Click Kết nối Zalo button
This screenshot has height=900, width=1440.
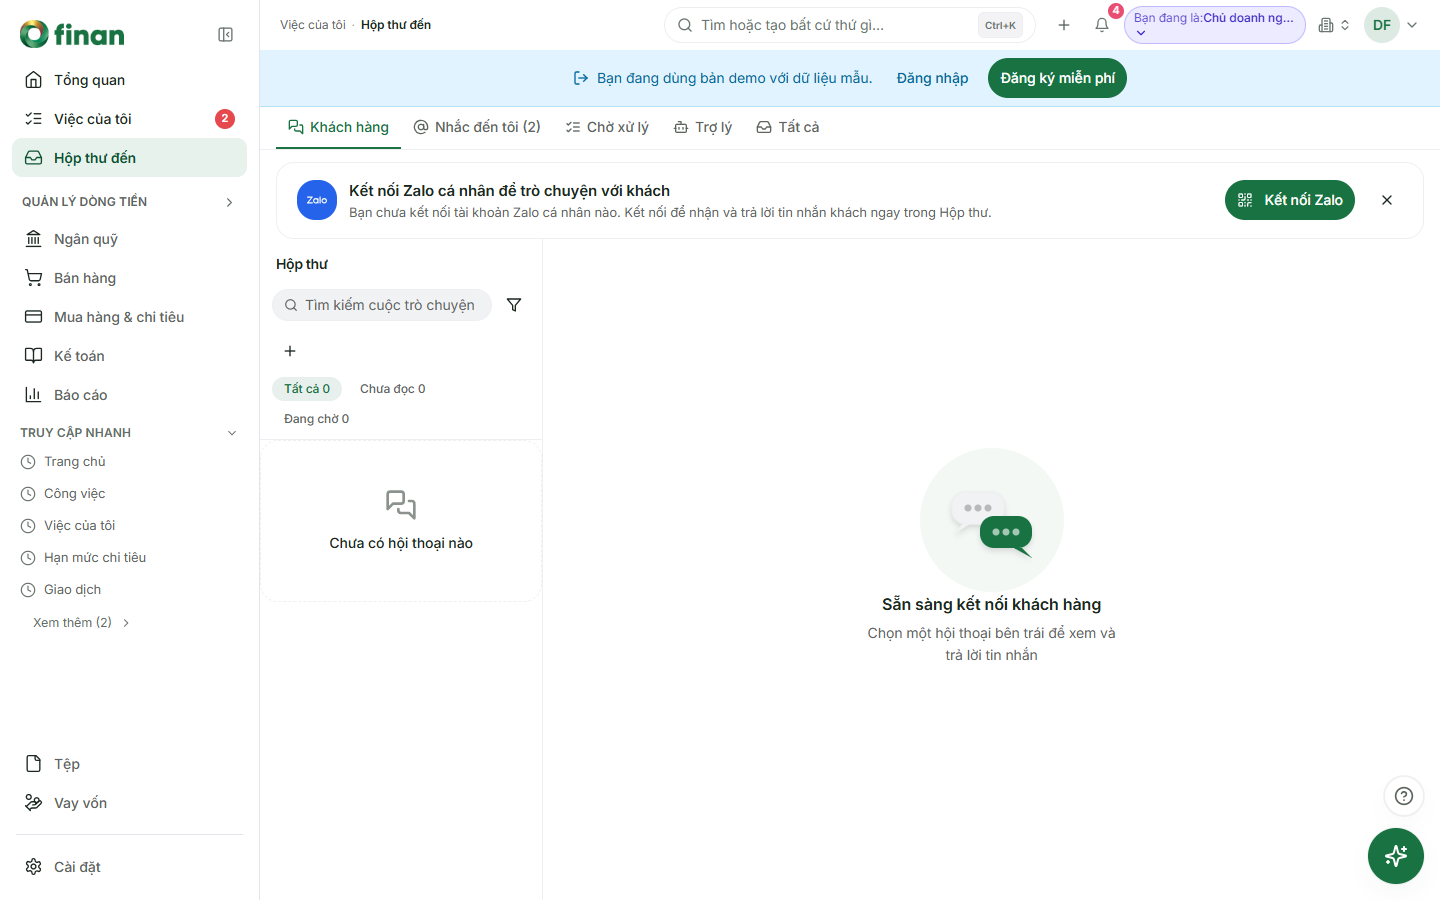(x=1290, y=200)
